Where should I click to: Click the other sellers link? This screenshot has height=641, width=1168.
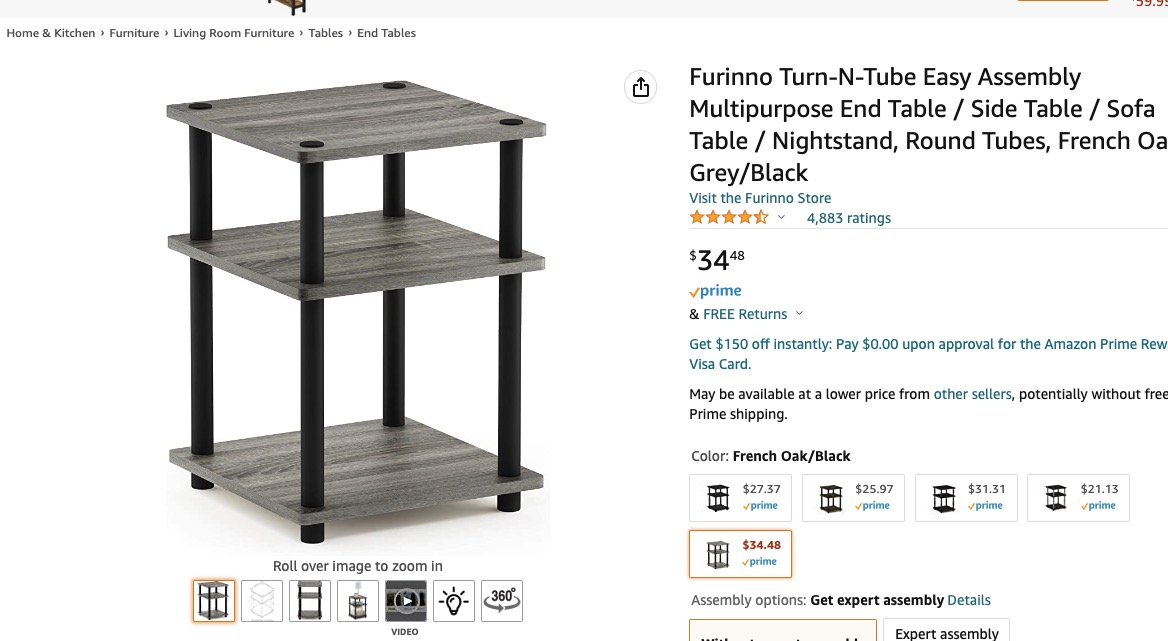click(972, 394)
